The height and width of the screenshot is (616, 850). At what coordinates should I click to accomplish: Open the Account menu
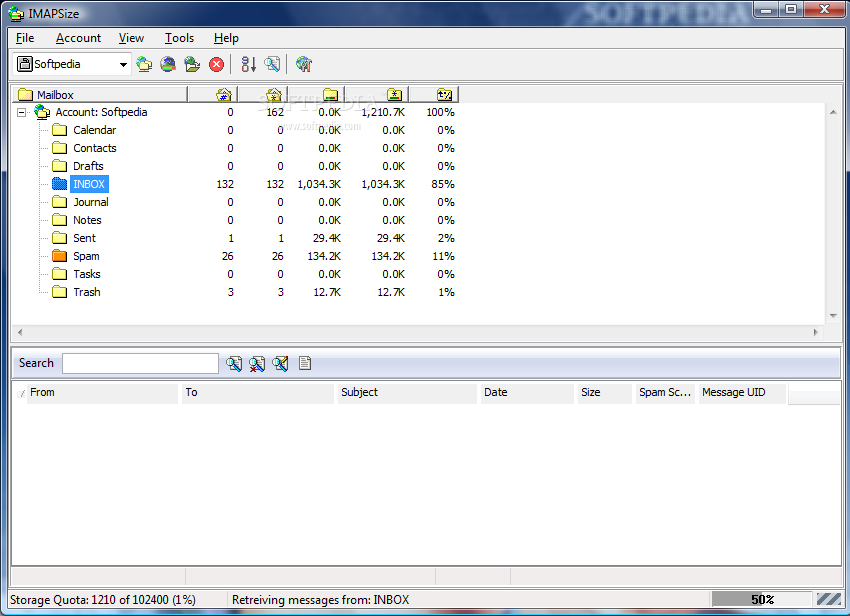point(78,38)
